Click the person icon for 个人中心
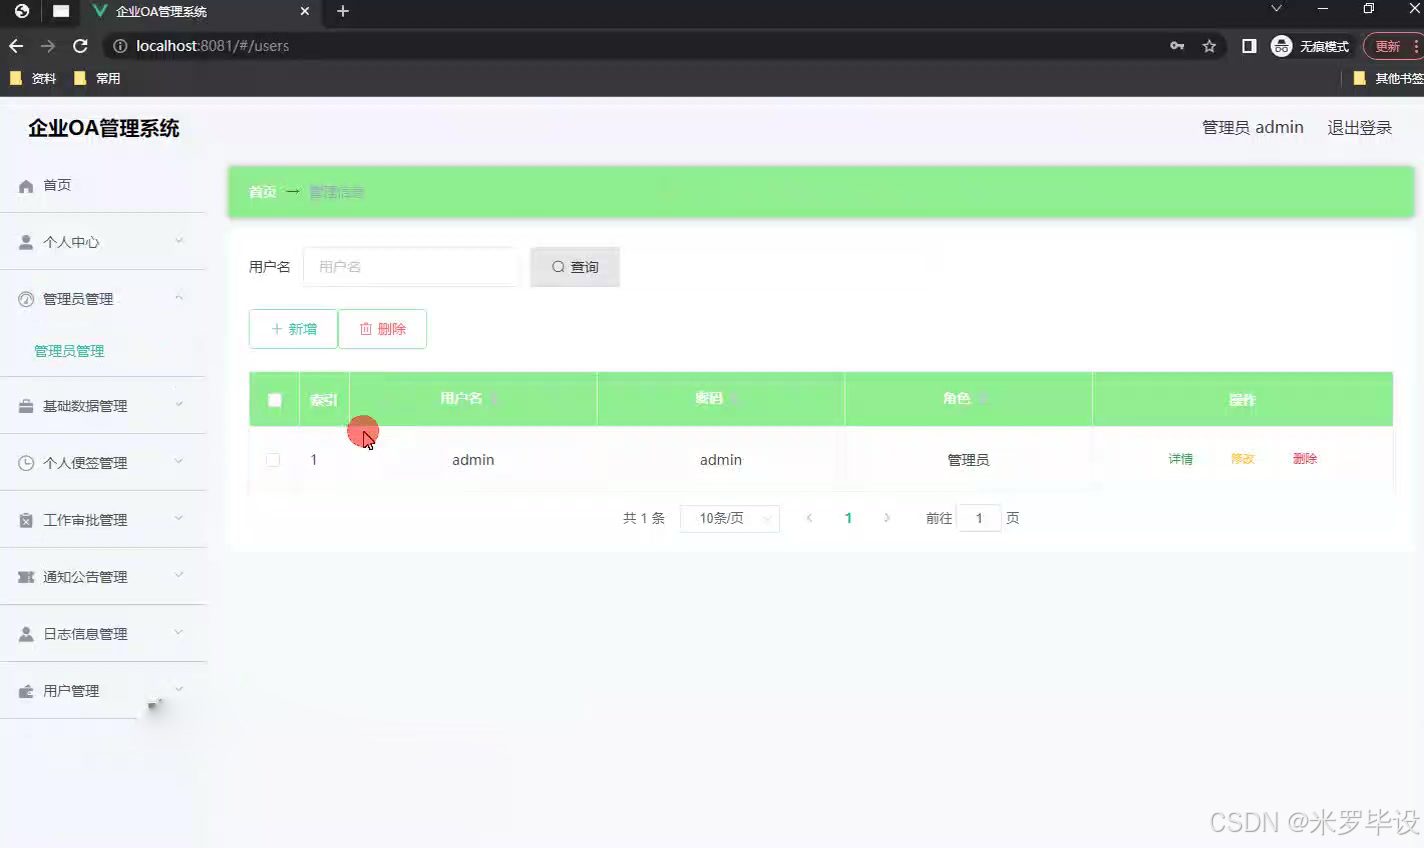Screen dimensions: 1424x848 [26, 243]
